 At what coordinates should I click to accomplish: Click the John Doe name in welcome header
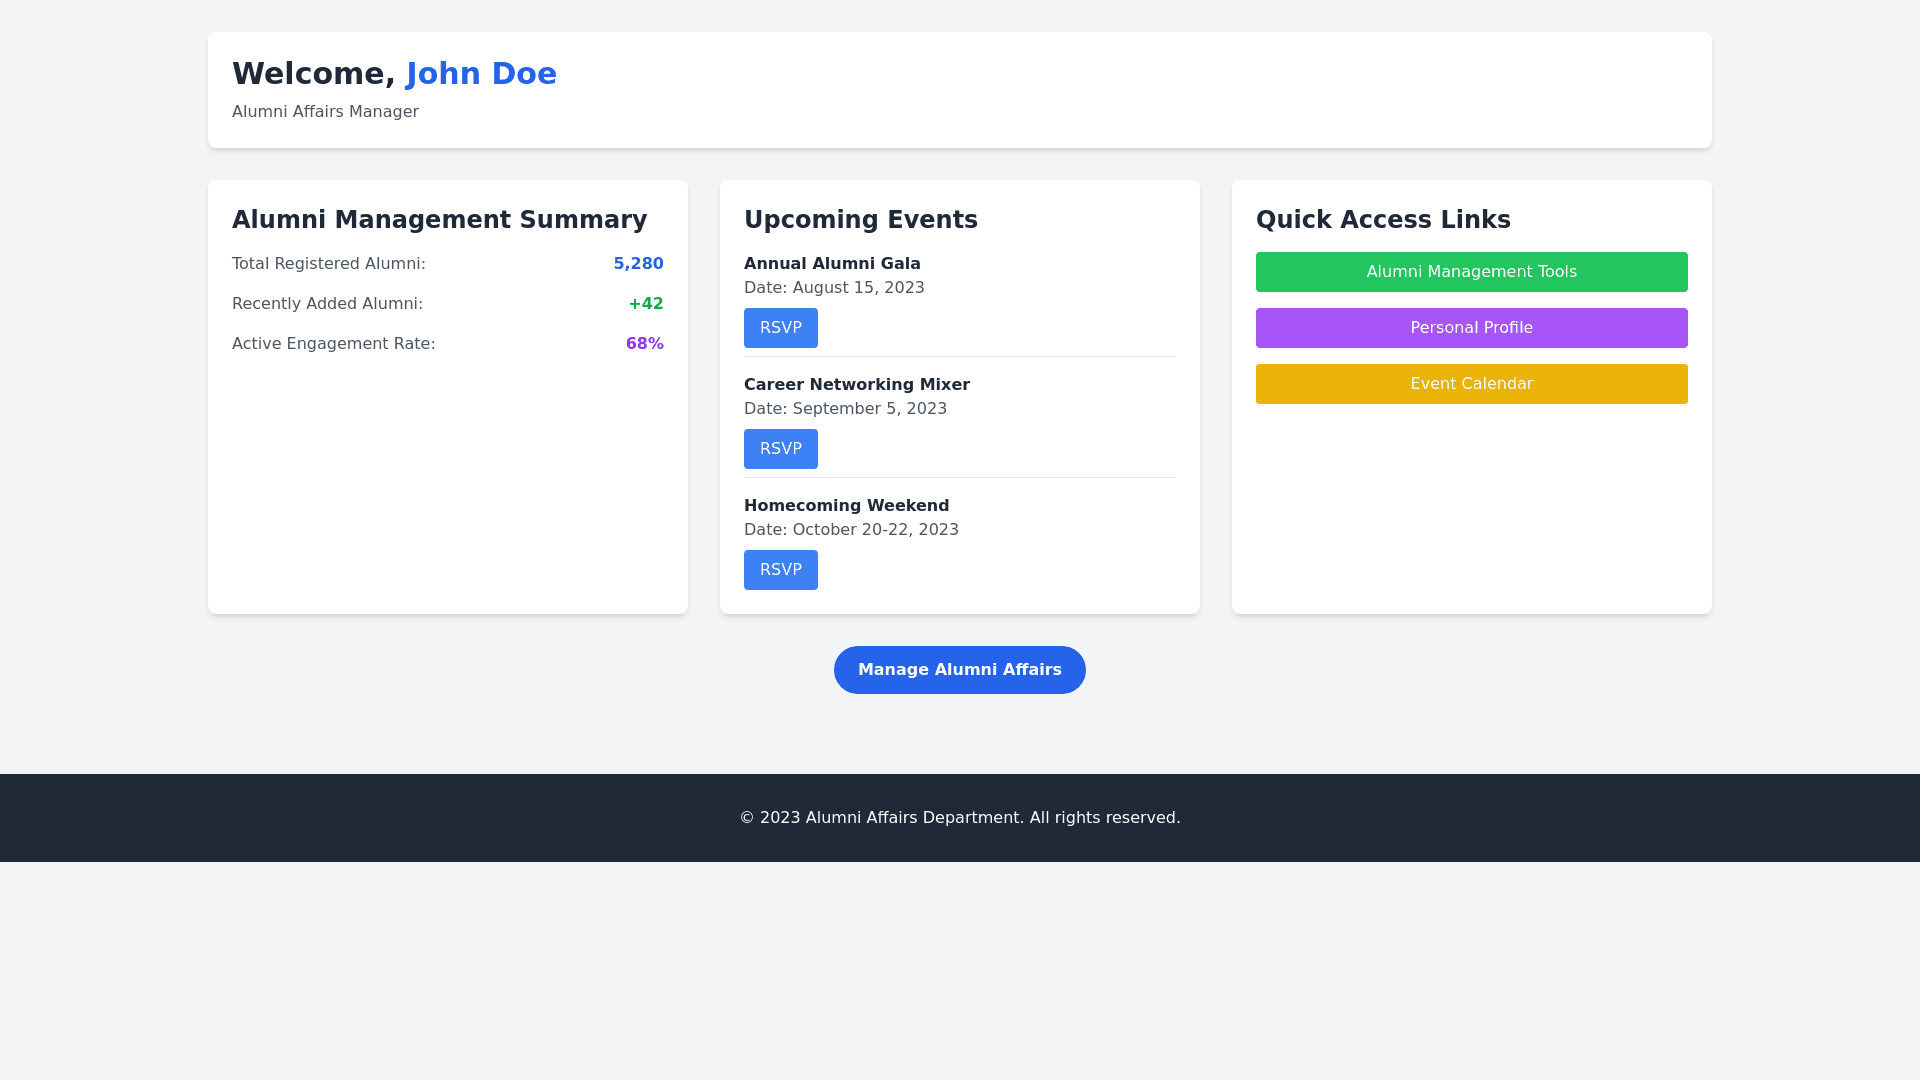(481, 74)
